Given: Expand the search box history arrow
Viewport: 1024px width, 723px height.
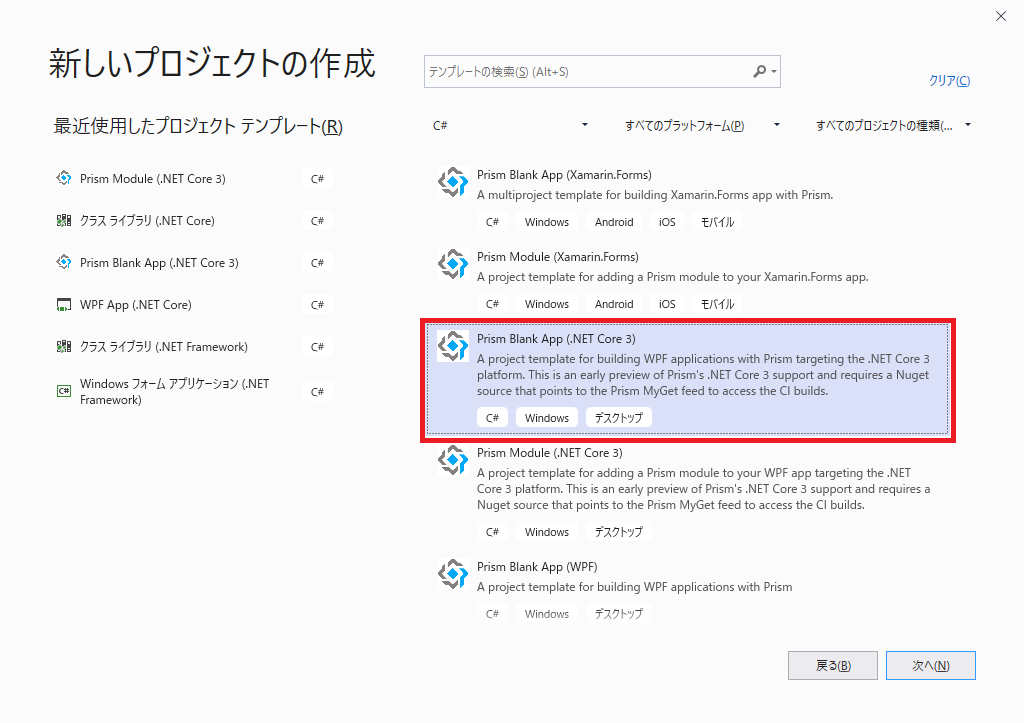Looking at the screenshot, I should coord(774,71).
